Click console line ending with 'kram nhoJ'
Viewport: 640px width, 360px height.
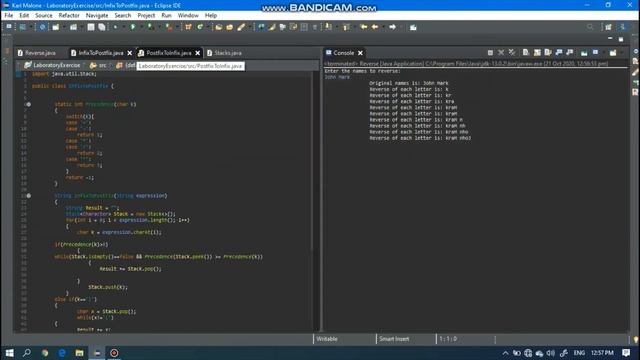tap(420, 138)
